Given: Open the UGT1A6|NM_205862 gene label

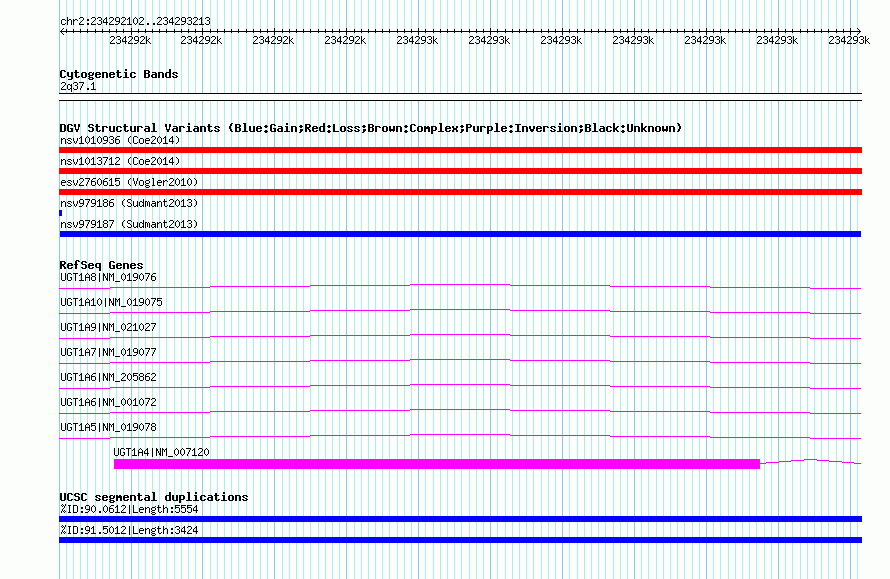Looking at the screenshot, I should coord(108,377).
